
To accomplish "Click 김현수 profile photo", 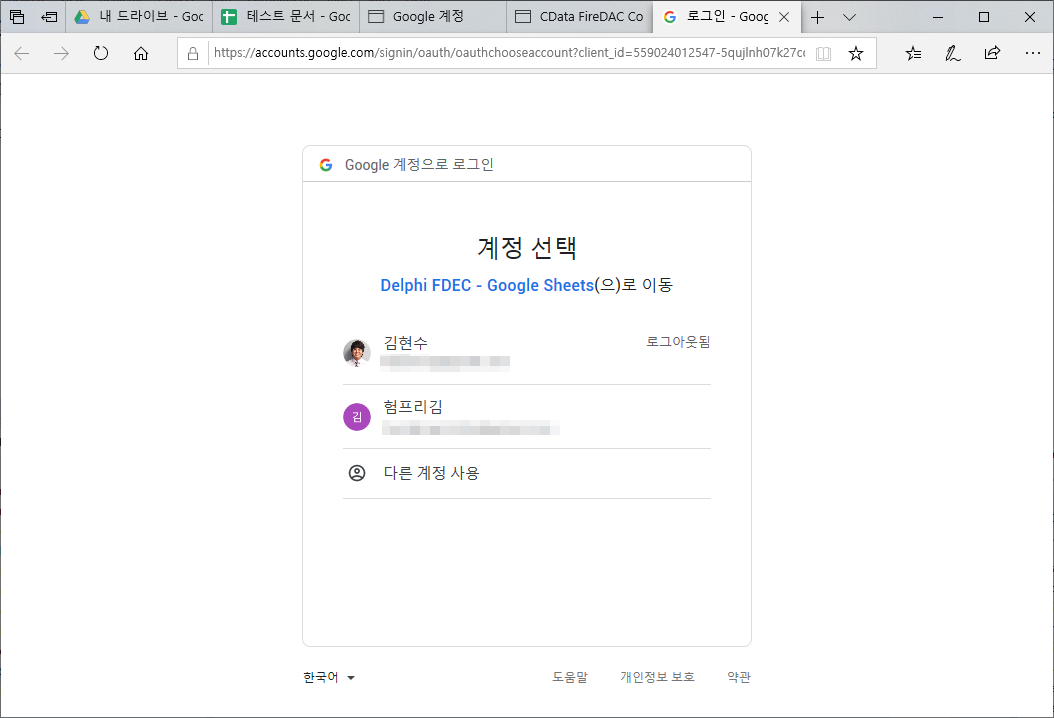I will coord(357,353).
